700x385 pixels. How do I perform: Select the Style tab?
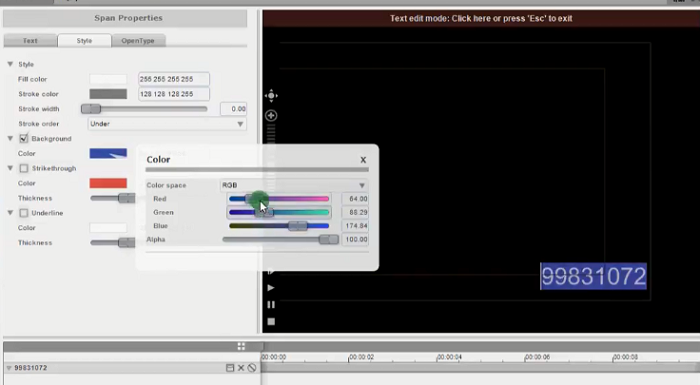[84, 41]
